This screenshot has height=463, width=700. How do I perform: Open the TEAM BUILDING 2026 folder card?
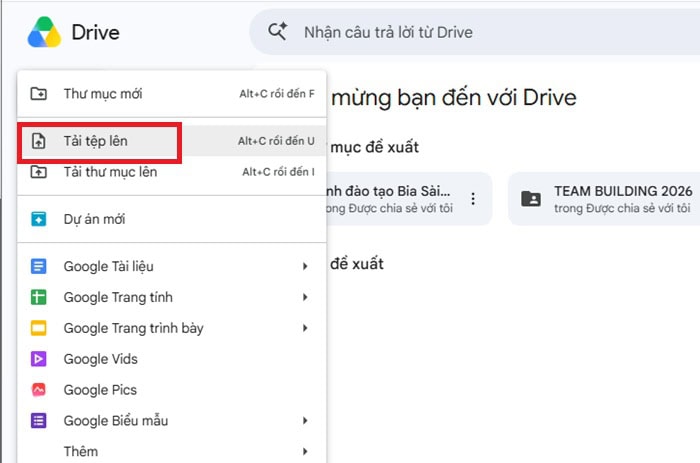[604, 199]
